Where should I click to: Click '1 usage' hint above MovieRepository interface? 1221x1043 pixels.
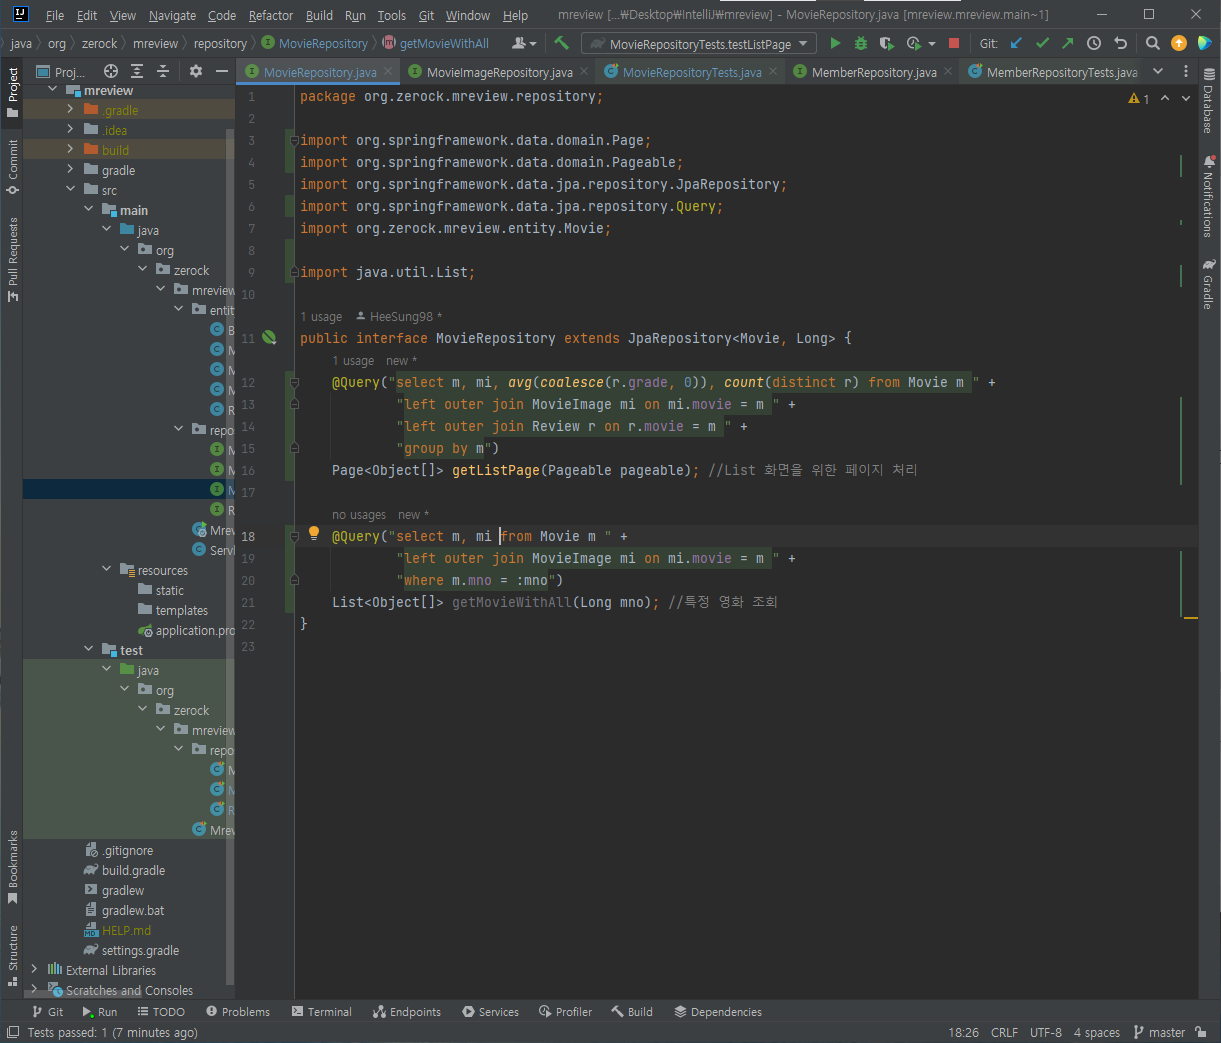click(x=321, y=317)
